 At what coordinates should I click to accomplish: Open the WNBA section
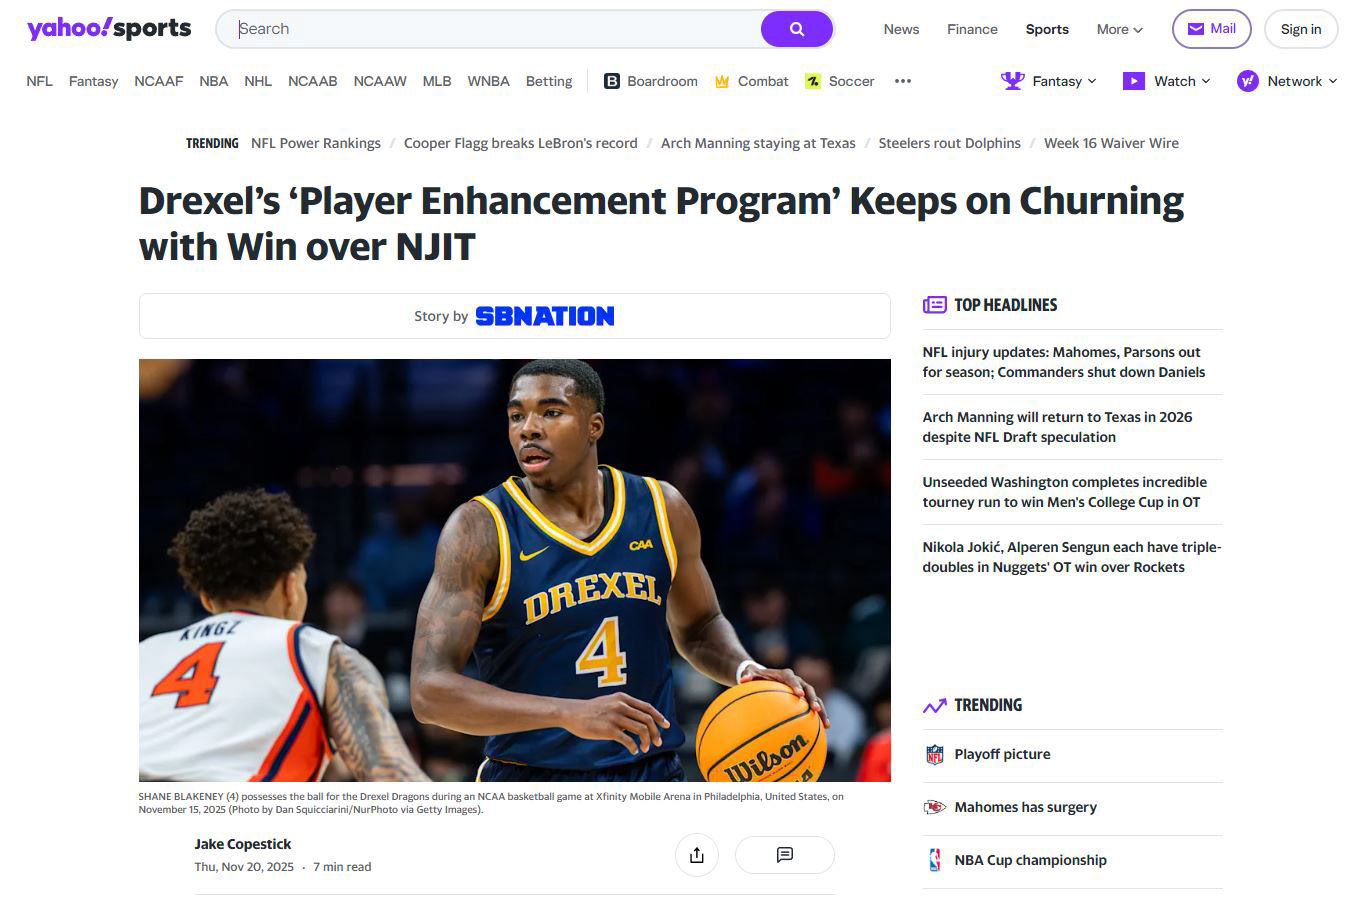point(489,81)
